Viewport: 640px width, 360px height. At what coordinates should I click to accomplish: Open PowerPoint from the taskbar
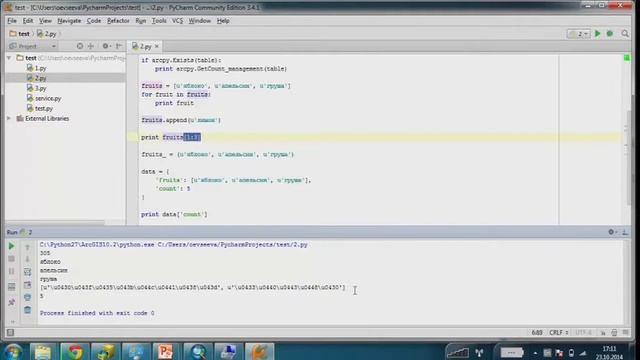165,352
